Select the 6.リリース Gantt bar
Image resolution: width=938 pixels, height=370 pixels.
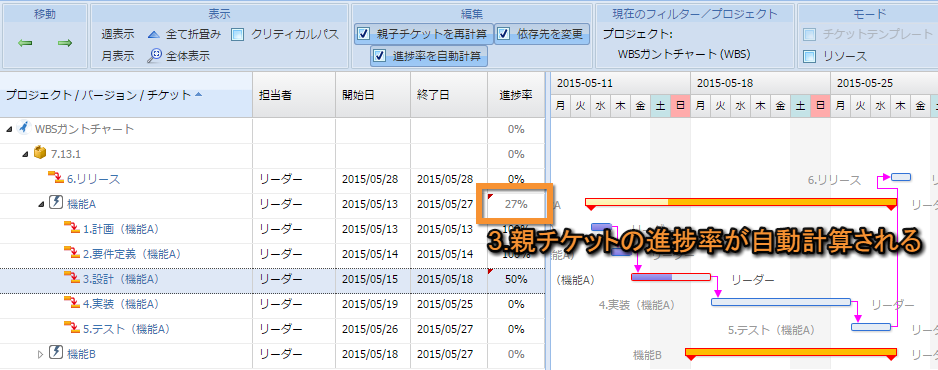click(x=901, y=177)
